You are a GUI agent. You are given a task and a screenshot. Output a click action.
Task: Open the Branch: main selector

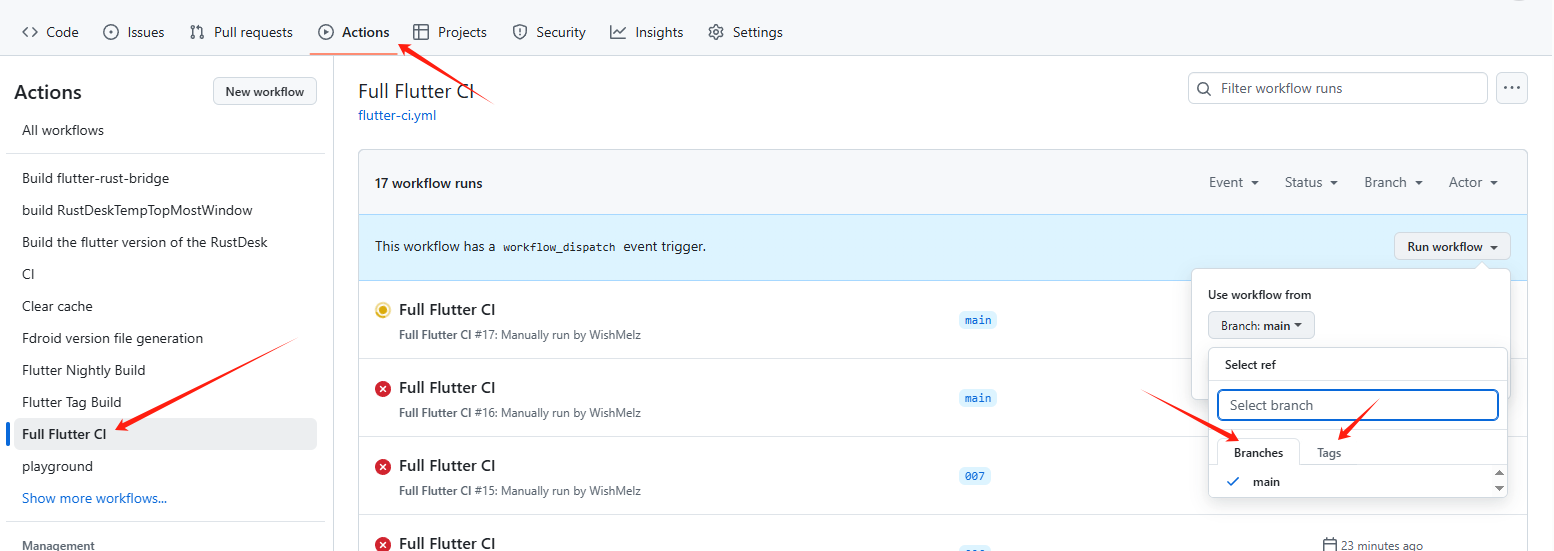1261,326
